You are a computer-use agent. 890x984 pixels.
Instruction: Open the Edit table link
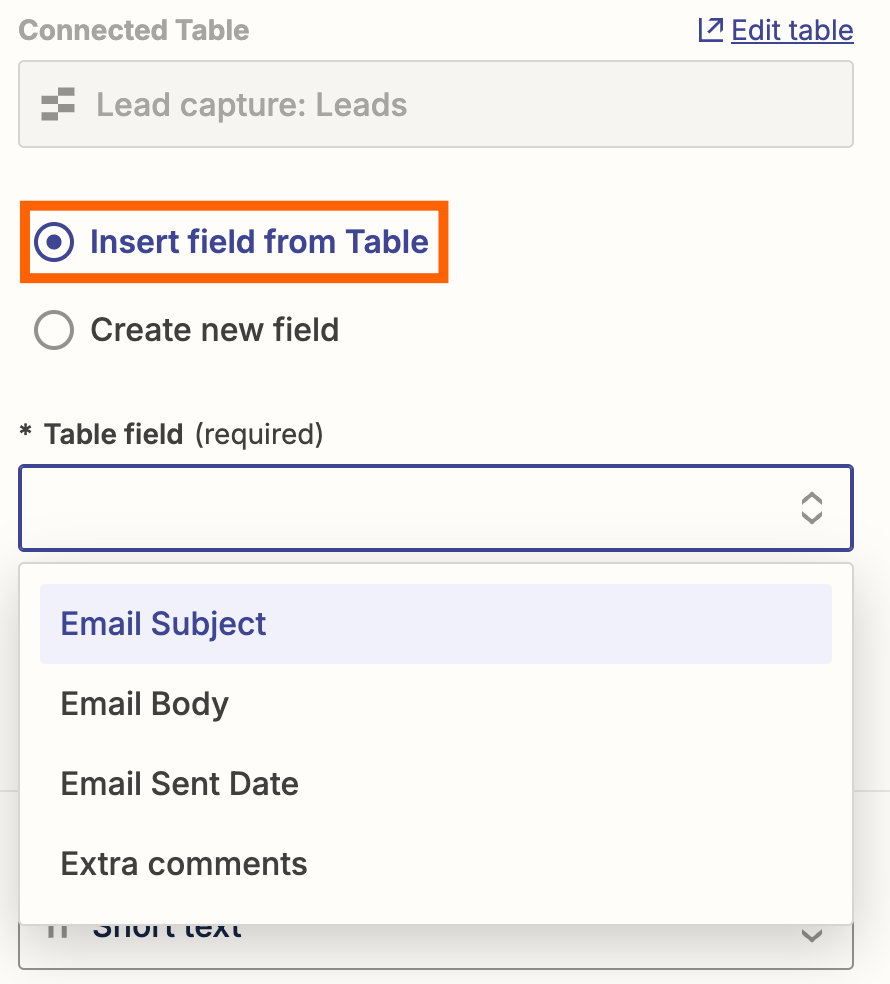click(792, 30)
